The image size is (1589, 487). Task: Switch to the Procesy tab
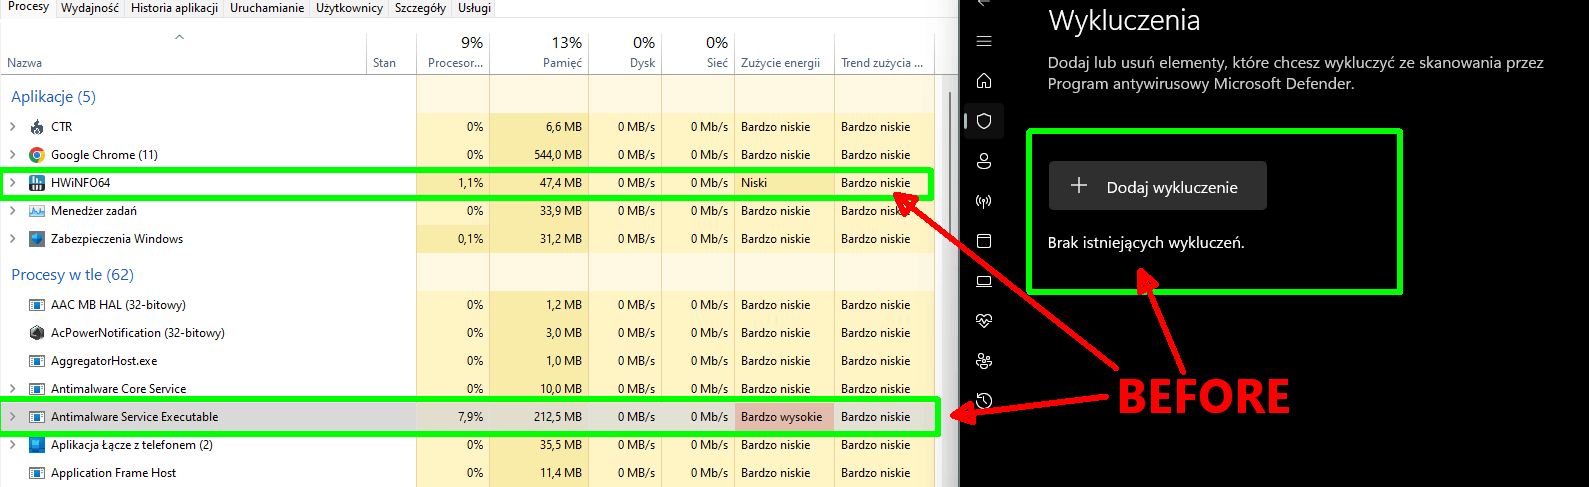click(28, 7)
